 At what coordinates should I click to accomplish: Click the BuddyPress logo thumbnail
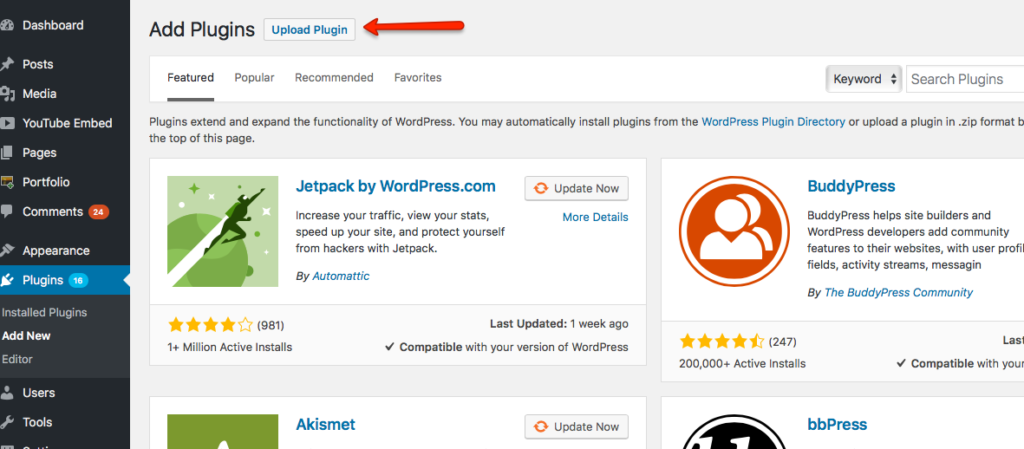734,232
